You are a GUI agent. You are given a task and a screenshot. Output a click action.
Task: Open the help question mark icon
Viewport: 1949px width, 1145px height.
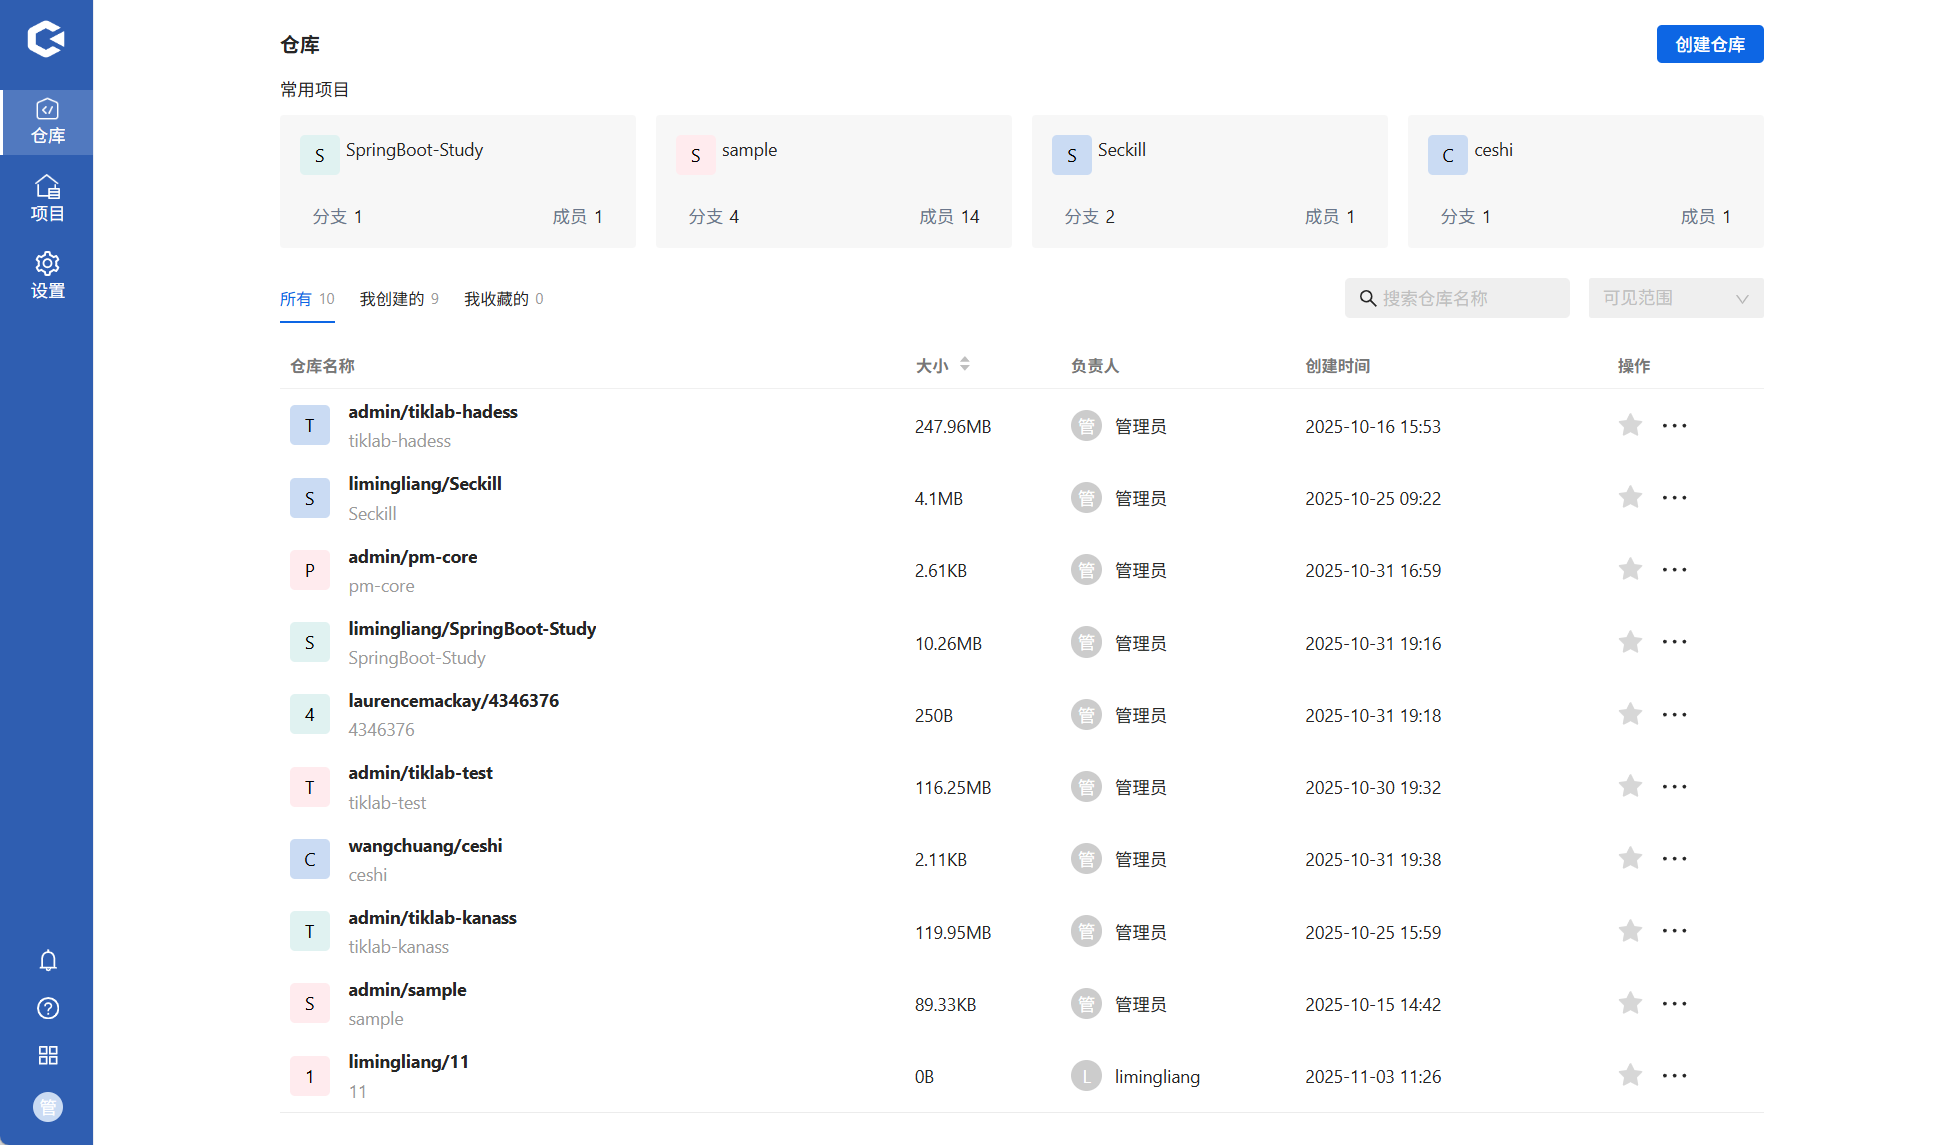click(47, 1008)
